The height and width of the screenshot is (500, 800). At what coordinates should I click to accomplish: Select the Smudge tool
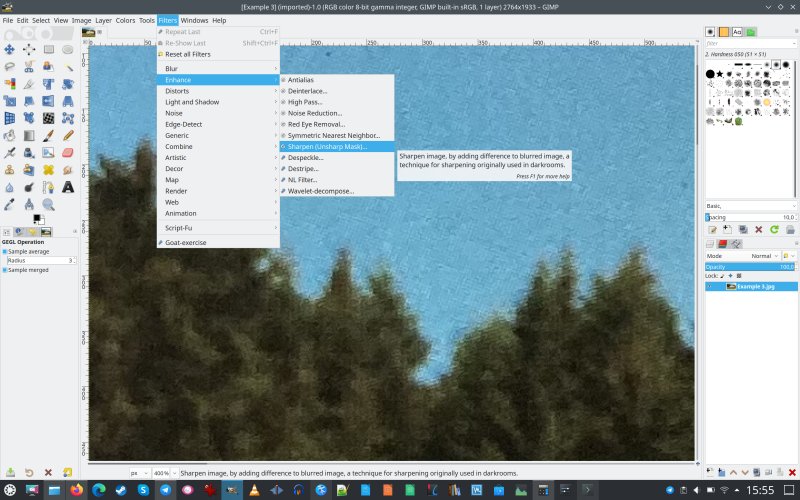point(68,170)
